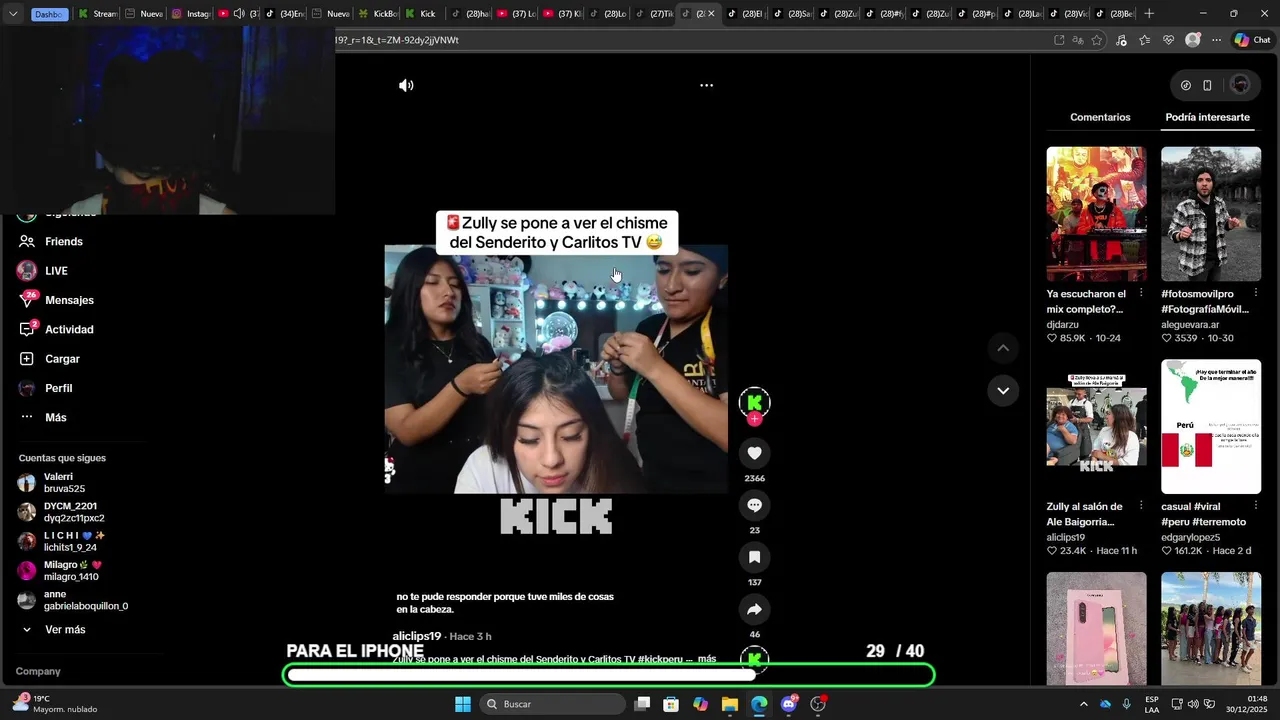Open the TikTok profile avatar at top right
This screenshot has height=720, width=1280.
coord(1240,85)
